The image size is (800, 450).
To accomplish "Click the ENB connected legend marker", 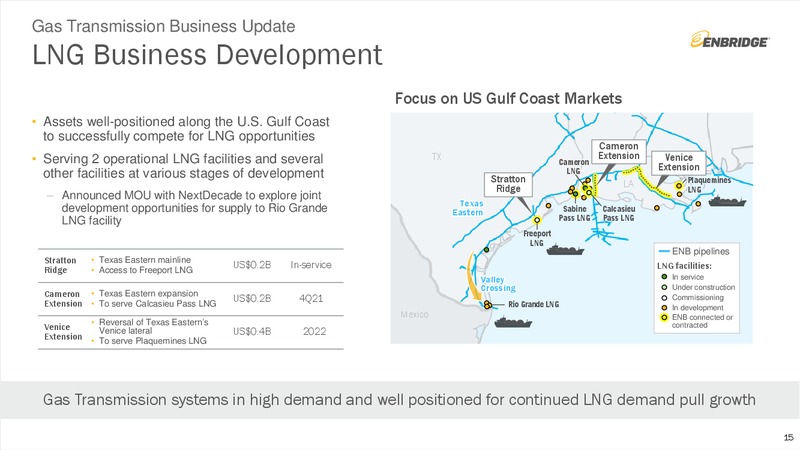I will pyautogui.click(x=664, y=317).
